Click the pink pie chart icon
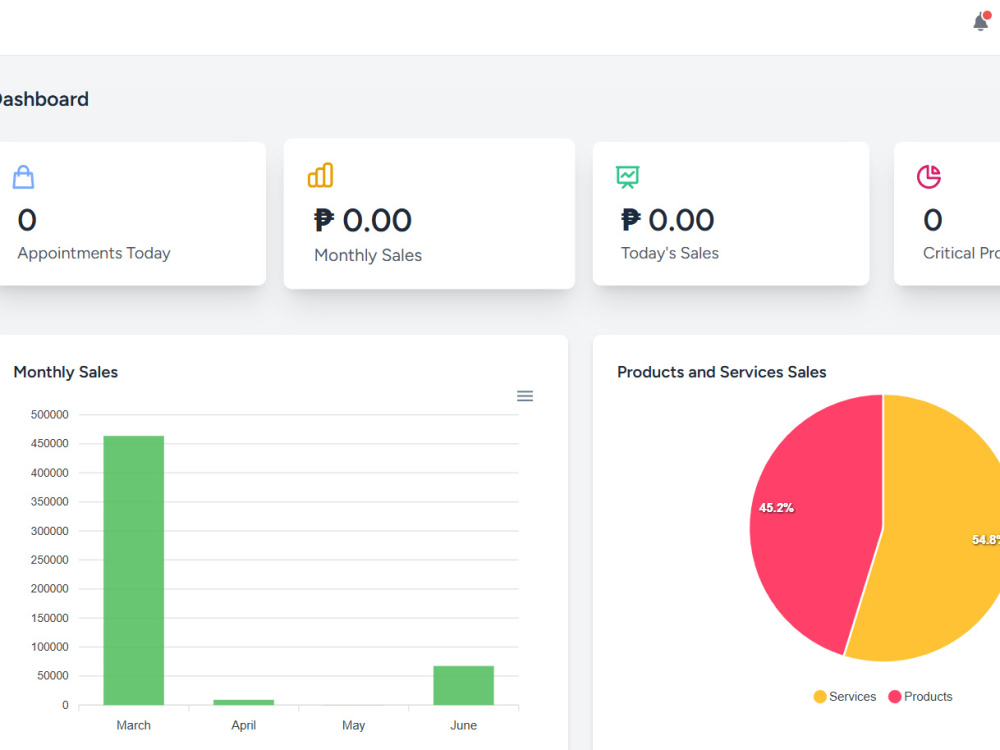 929,177
